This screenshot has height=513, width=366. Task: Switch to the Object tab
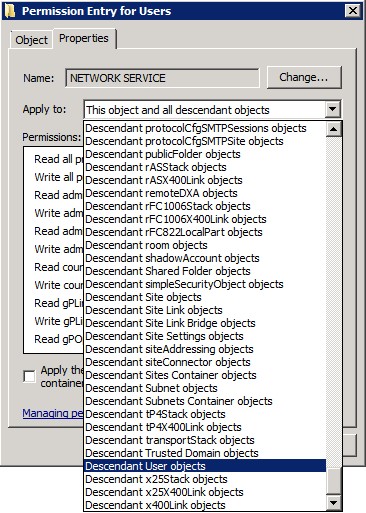tap(31, 40)
